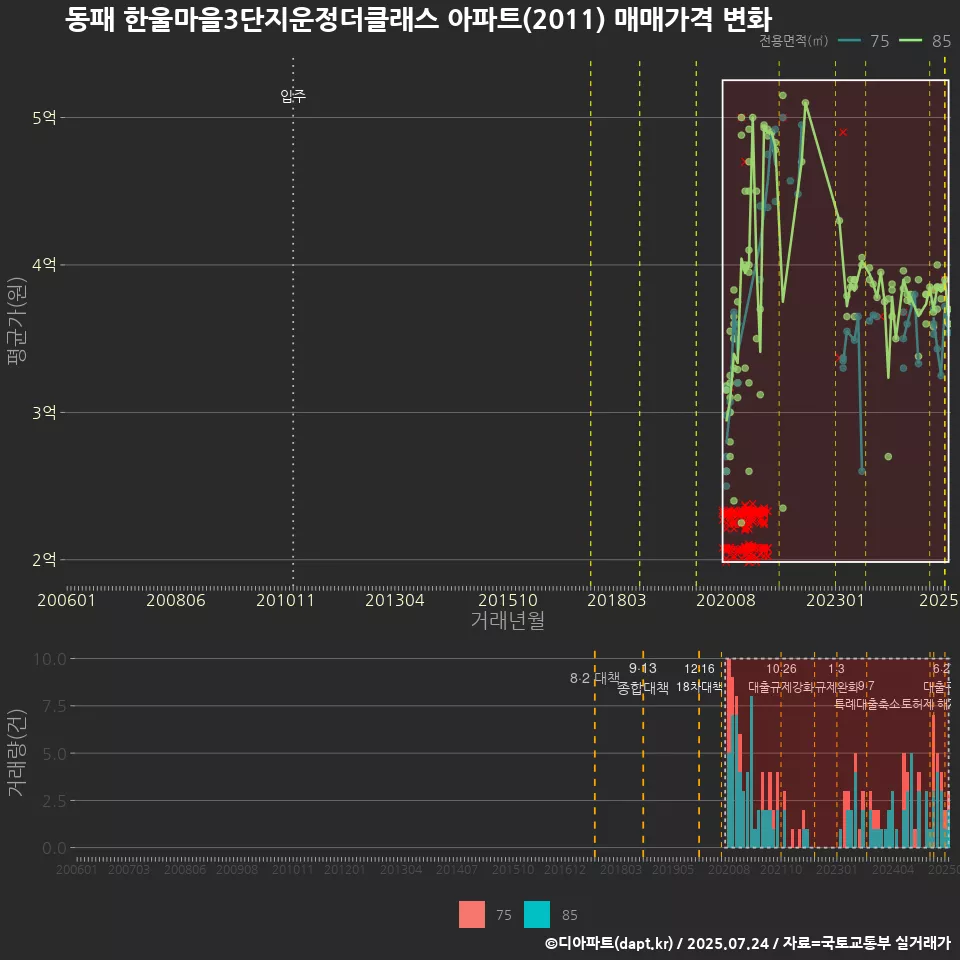Select the 4억 y-axis label
Image resolution: width=960 pixels, height=960 pixels.
[x=44, y=265]
